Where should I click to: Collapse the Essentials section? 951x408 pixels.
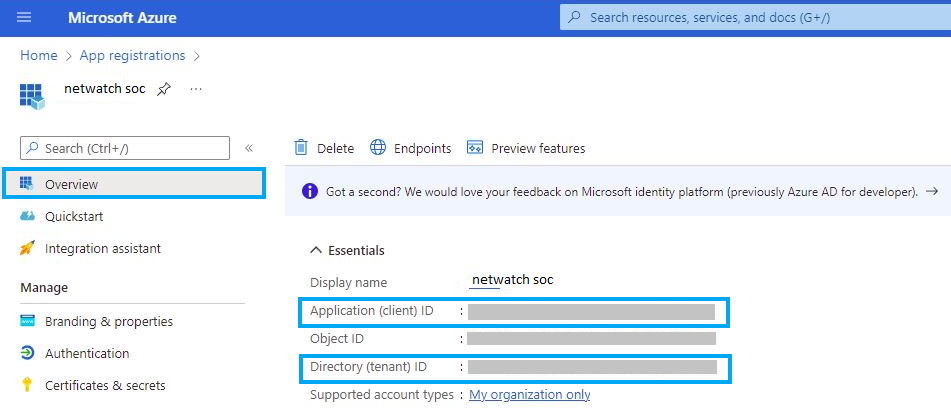[x=348, y=250]
